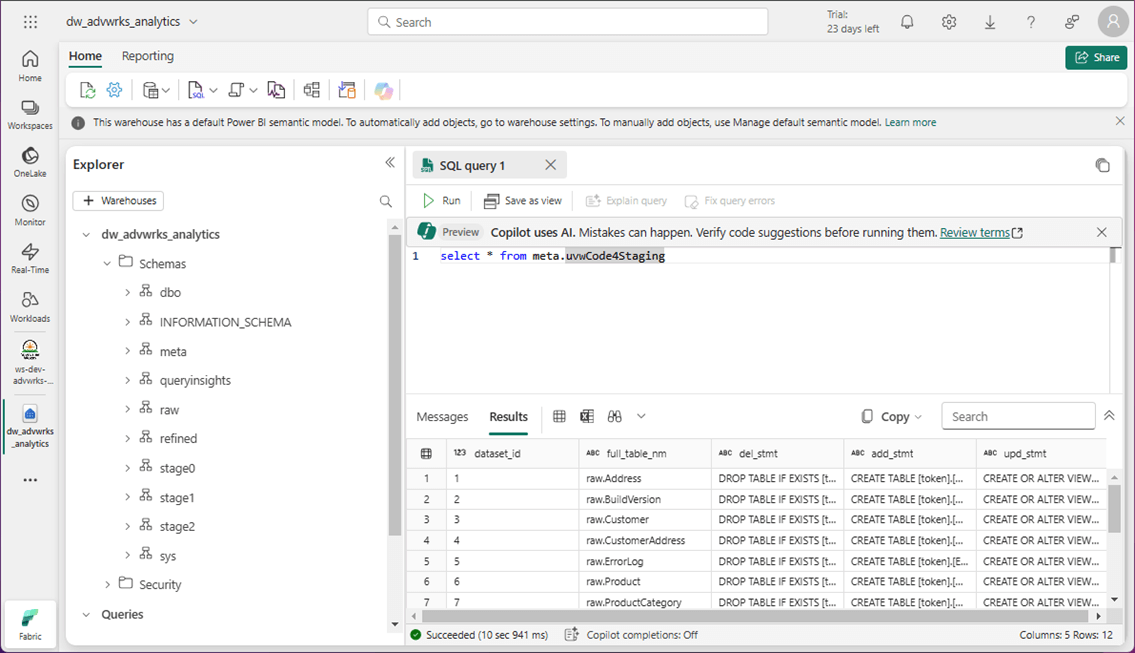Toggle Copilot completions Off status
Viewport: 1135px width, 653px height.
(631, 635)
